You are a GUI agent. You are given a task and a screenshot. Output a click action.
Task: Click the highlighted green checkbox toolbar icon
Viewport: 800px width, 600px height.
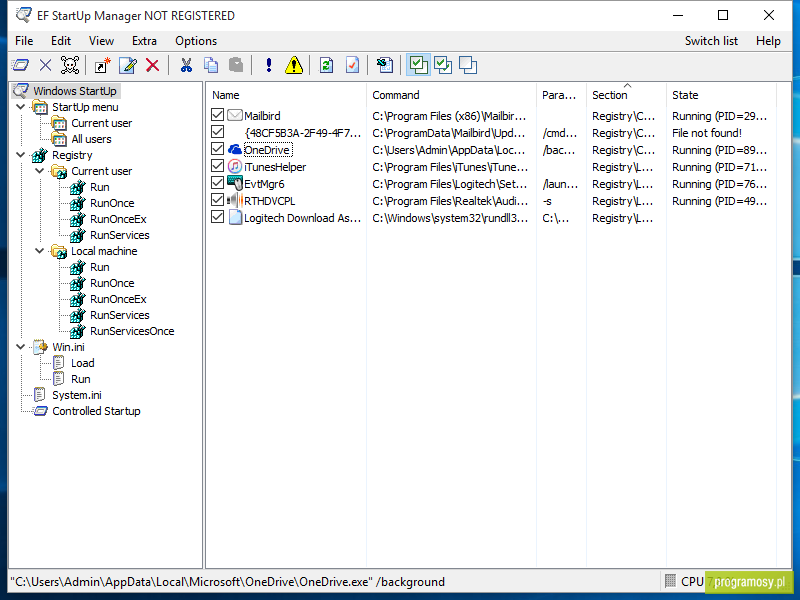[x=418, y=65]
